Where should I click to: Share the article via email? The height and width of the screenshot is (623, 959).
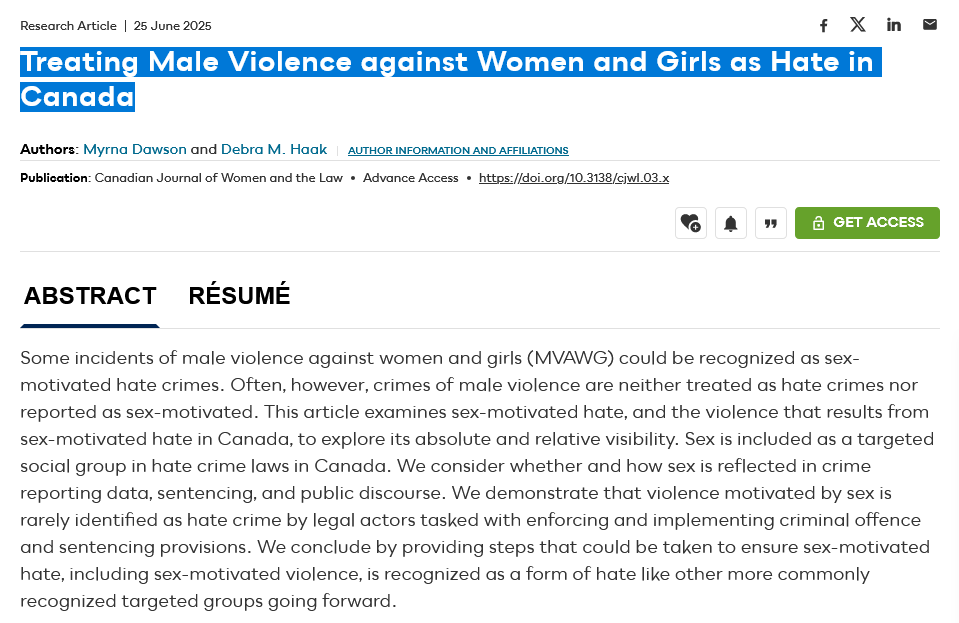click(x=929, y=25)
